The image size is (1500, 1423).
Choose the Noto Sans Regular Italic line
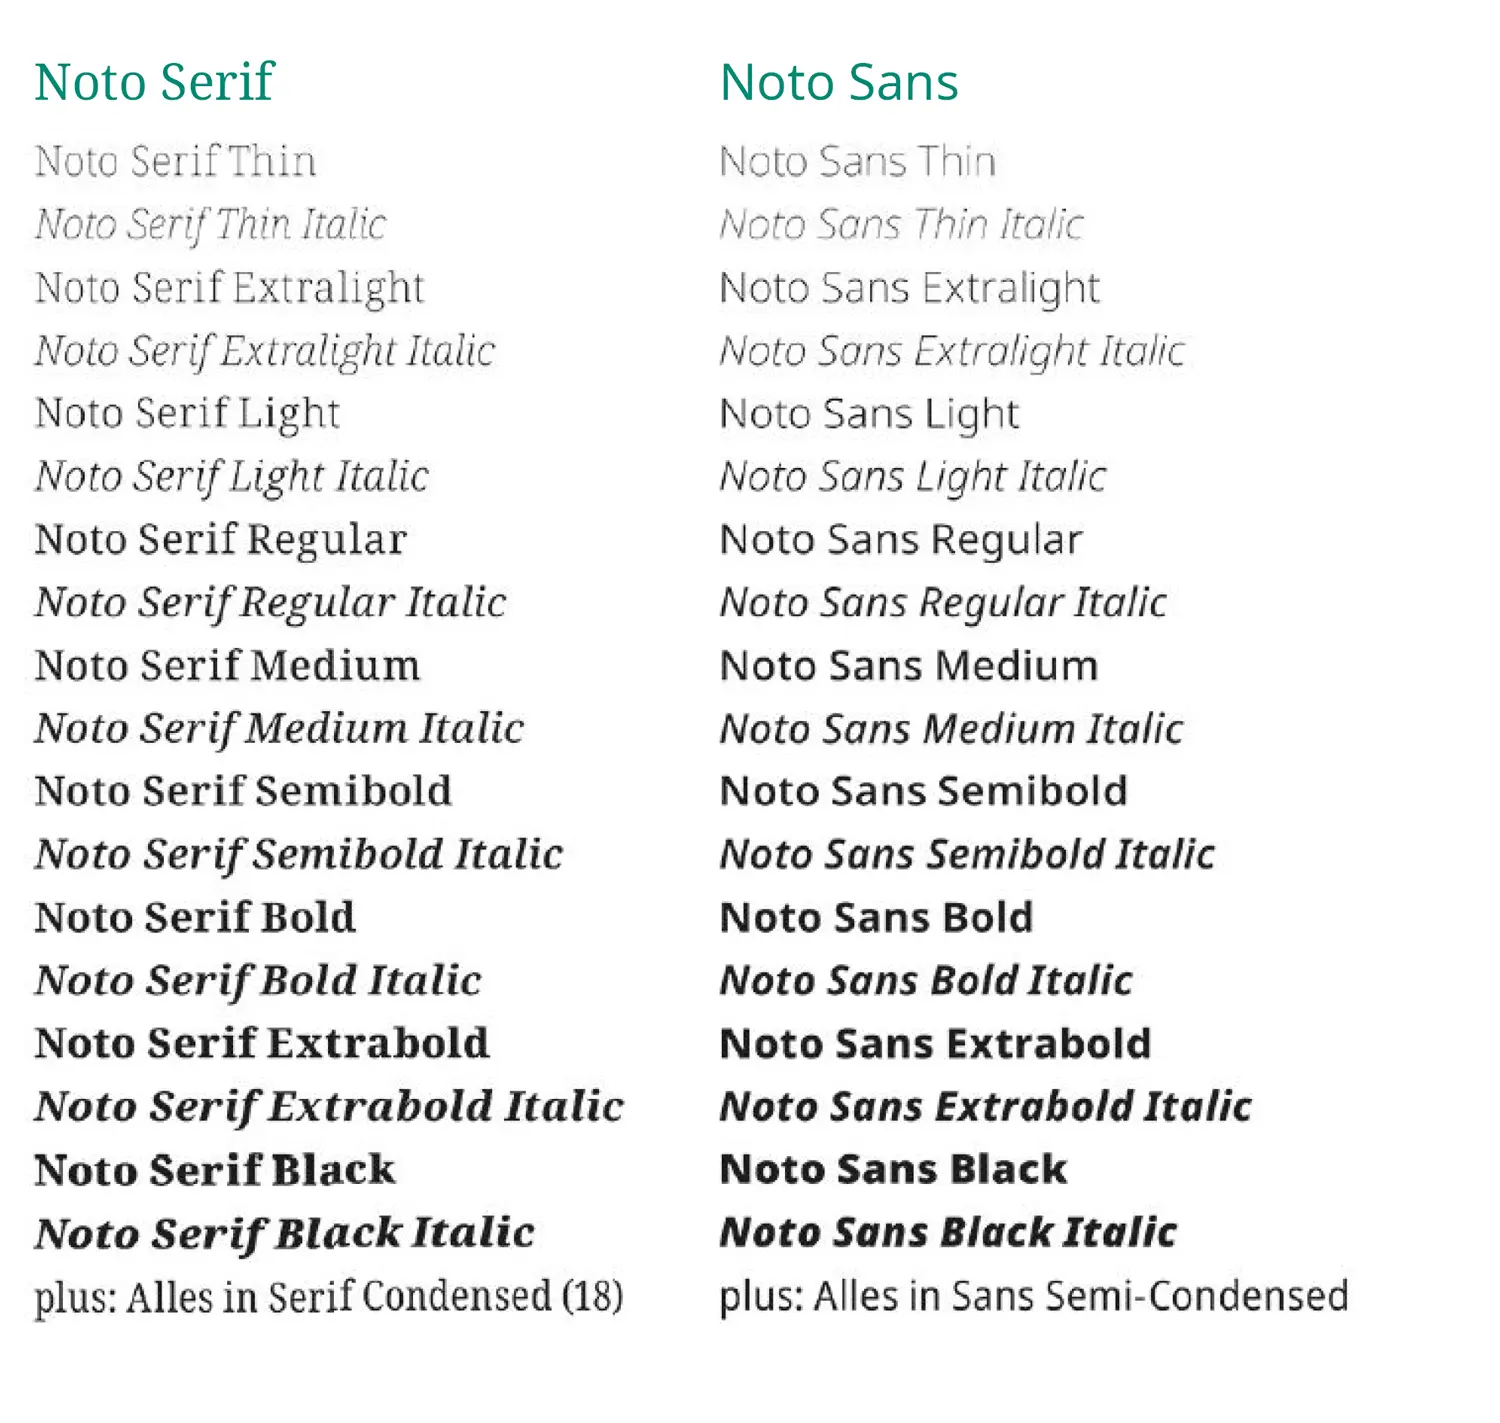(x=943, y=603)
